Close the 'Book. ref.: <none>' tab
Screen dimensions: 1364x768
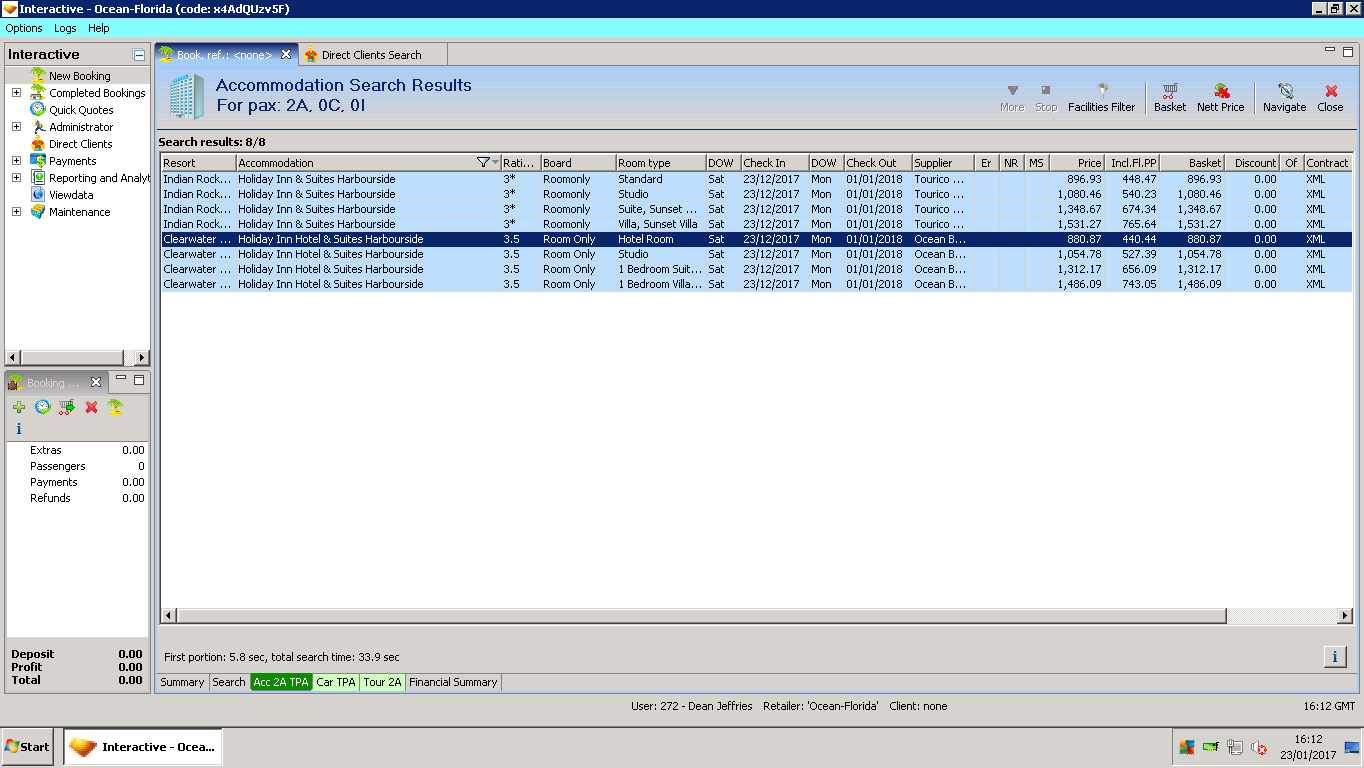click(x=286, y=54)
